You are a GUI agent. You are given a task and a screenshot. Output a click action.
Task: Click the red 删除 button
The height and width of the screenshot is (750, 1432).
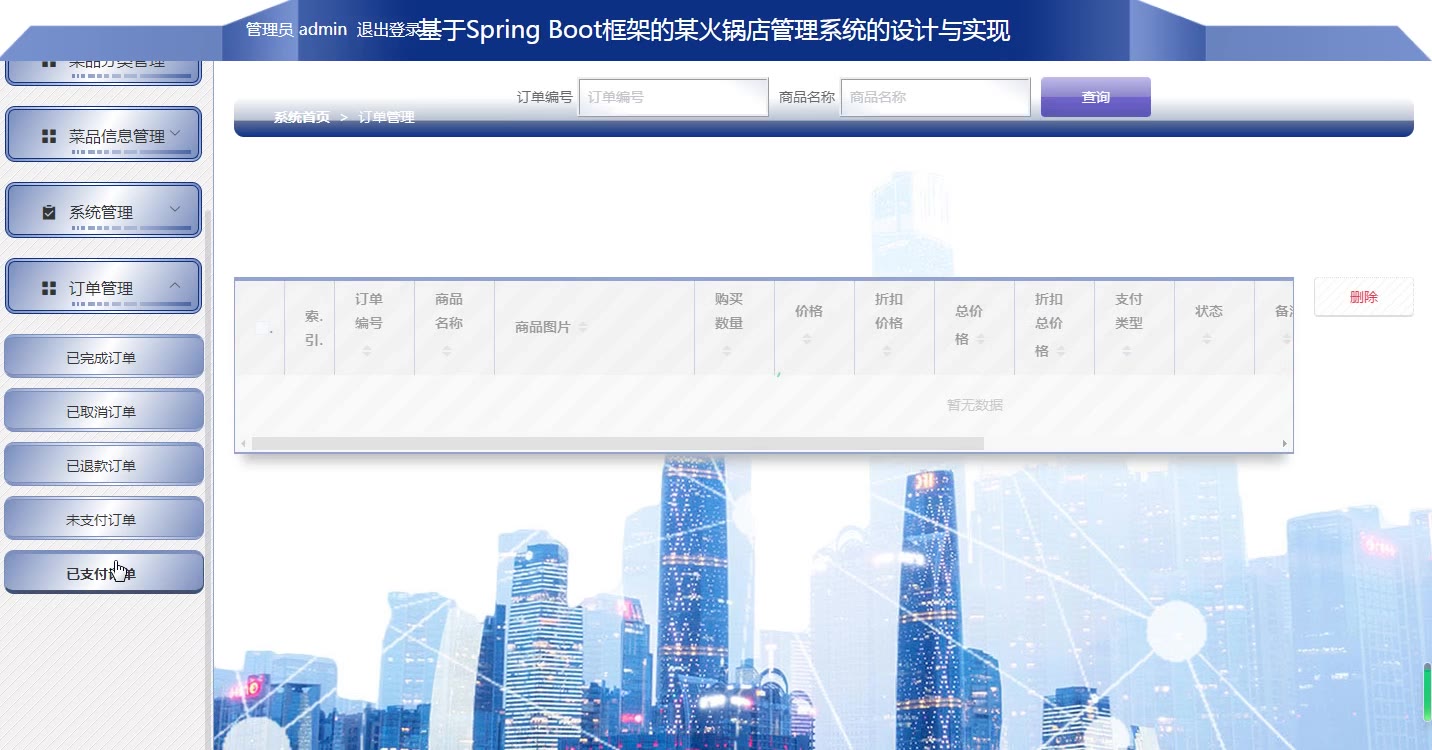[x=1364, y=297]
